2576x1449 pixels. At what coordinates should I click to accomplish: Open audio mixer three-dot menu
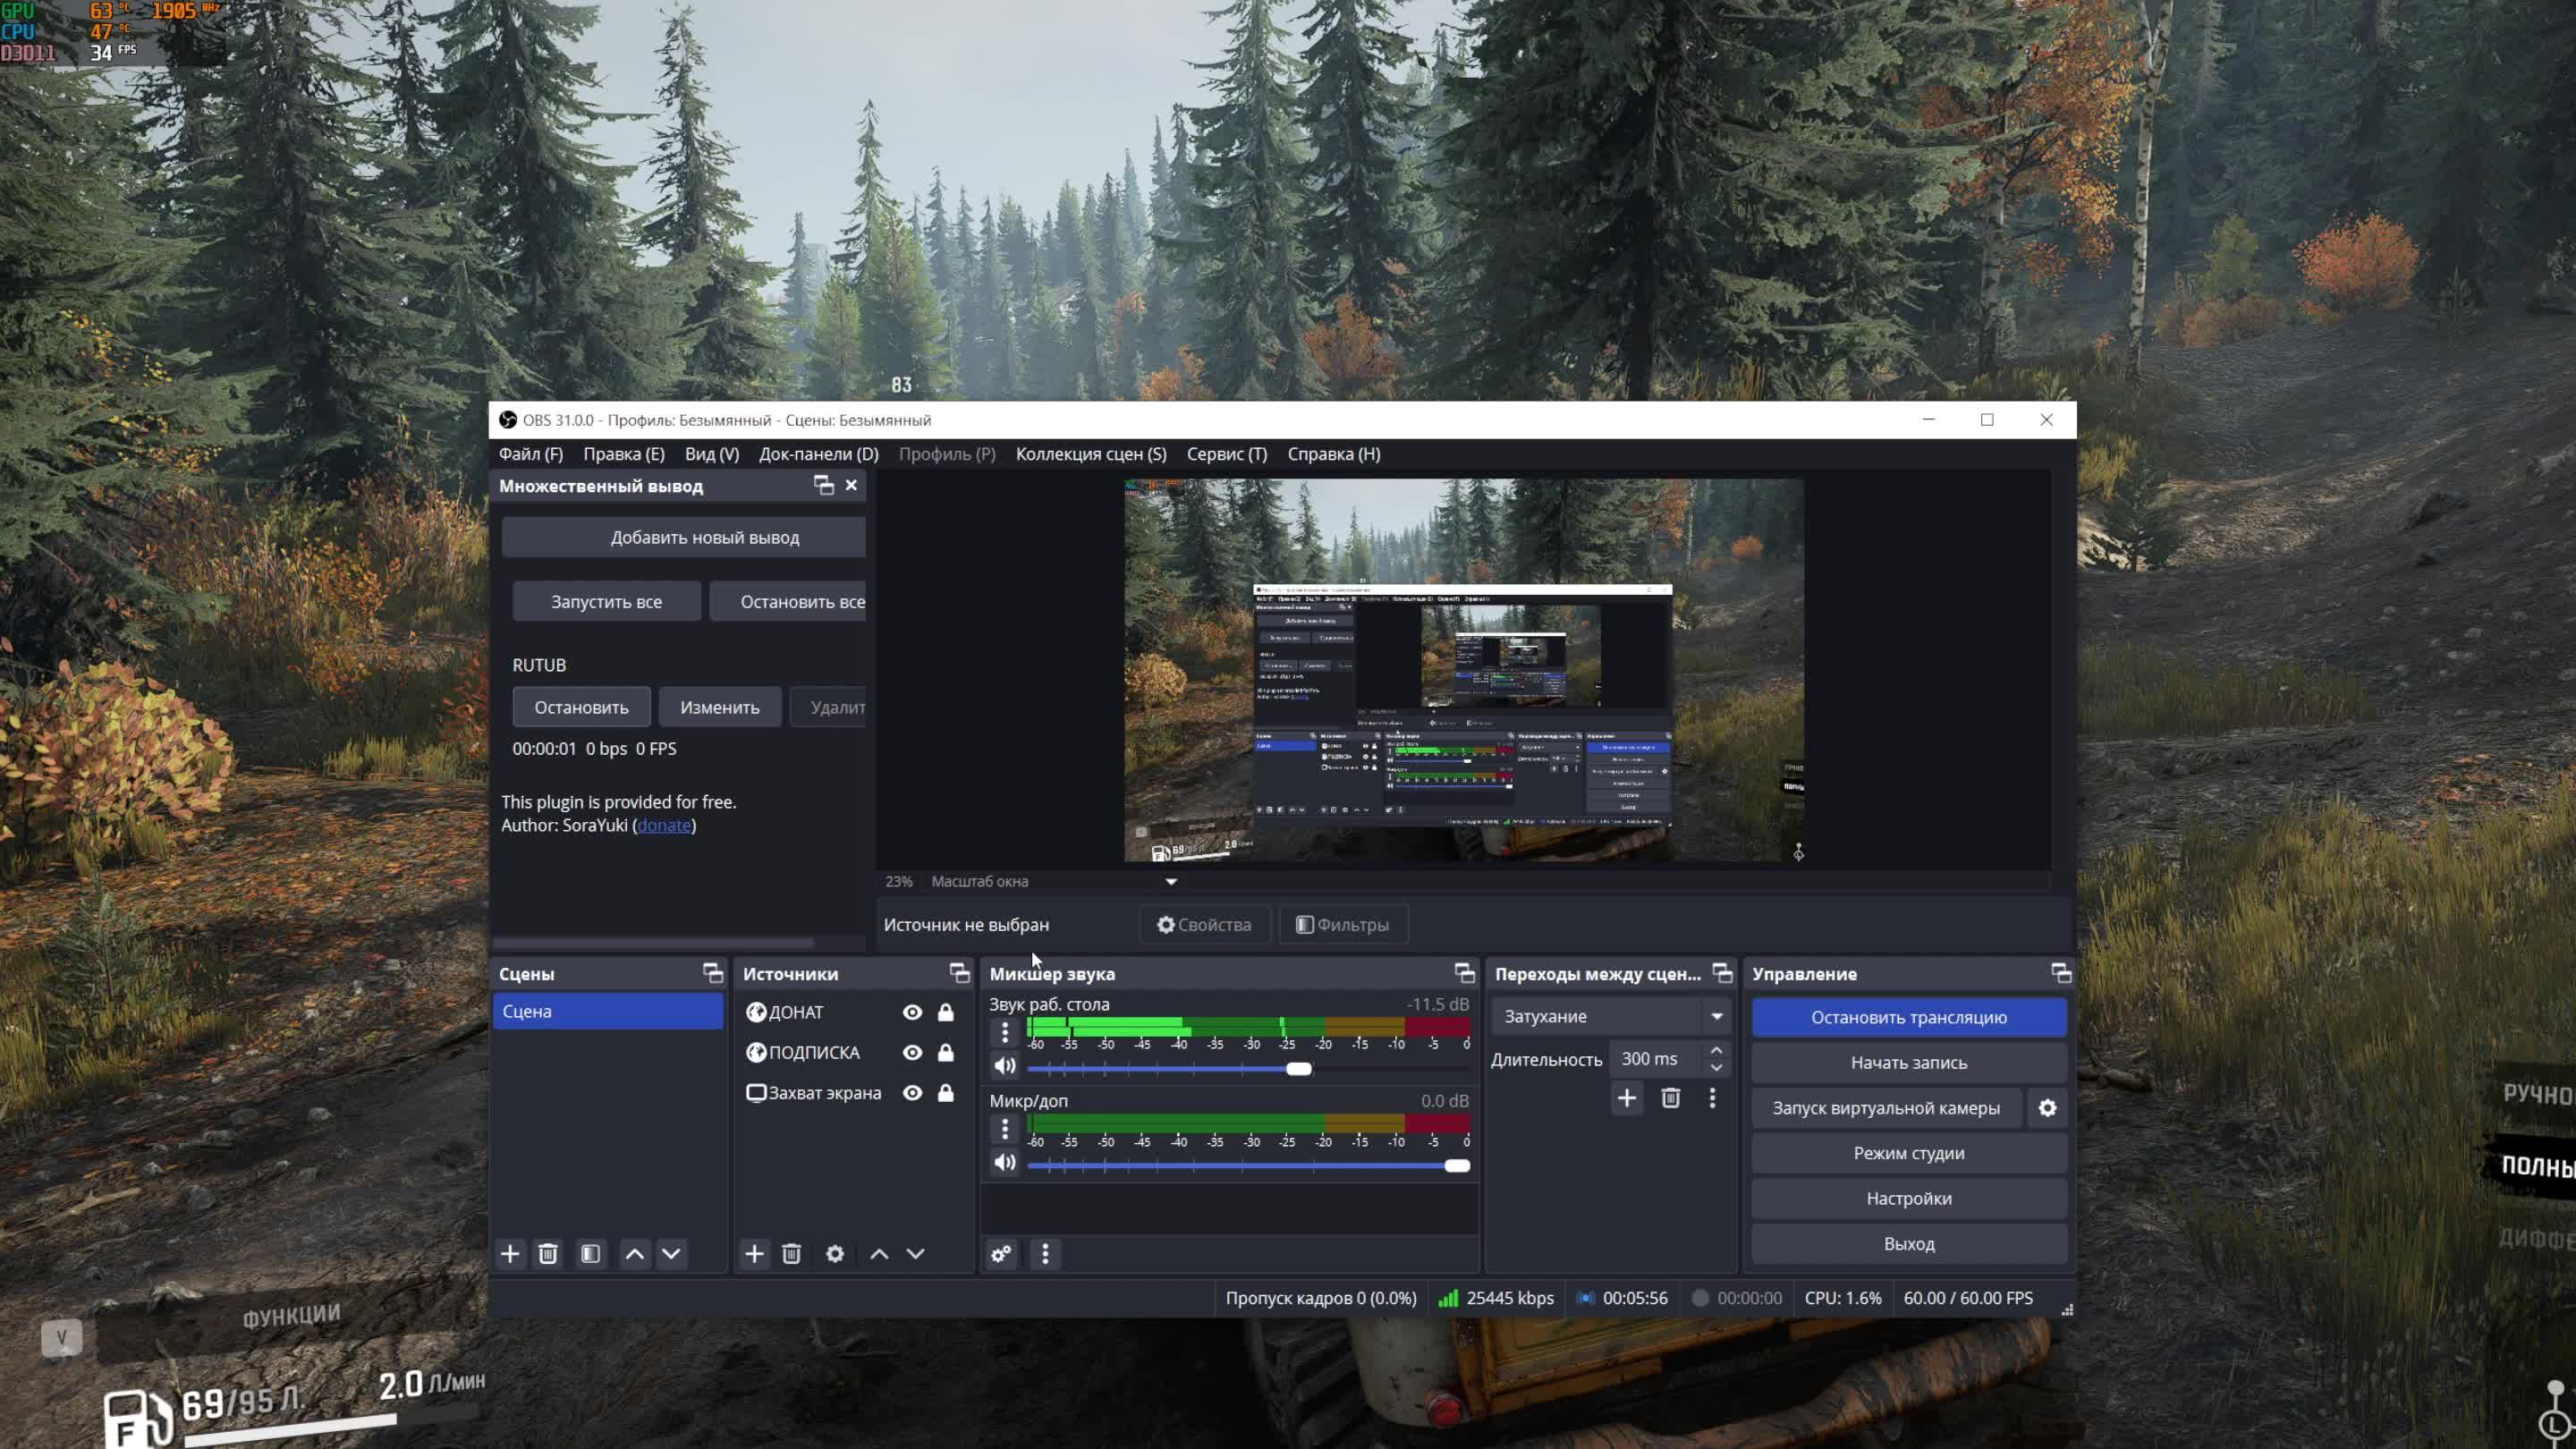click(x=1046, y=1254)
